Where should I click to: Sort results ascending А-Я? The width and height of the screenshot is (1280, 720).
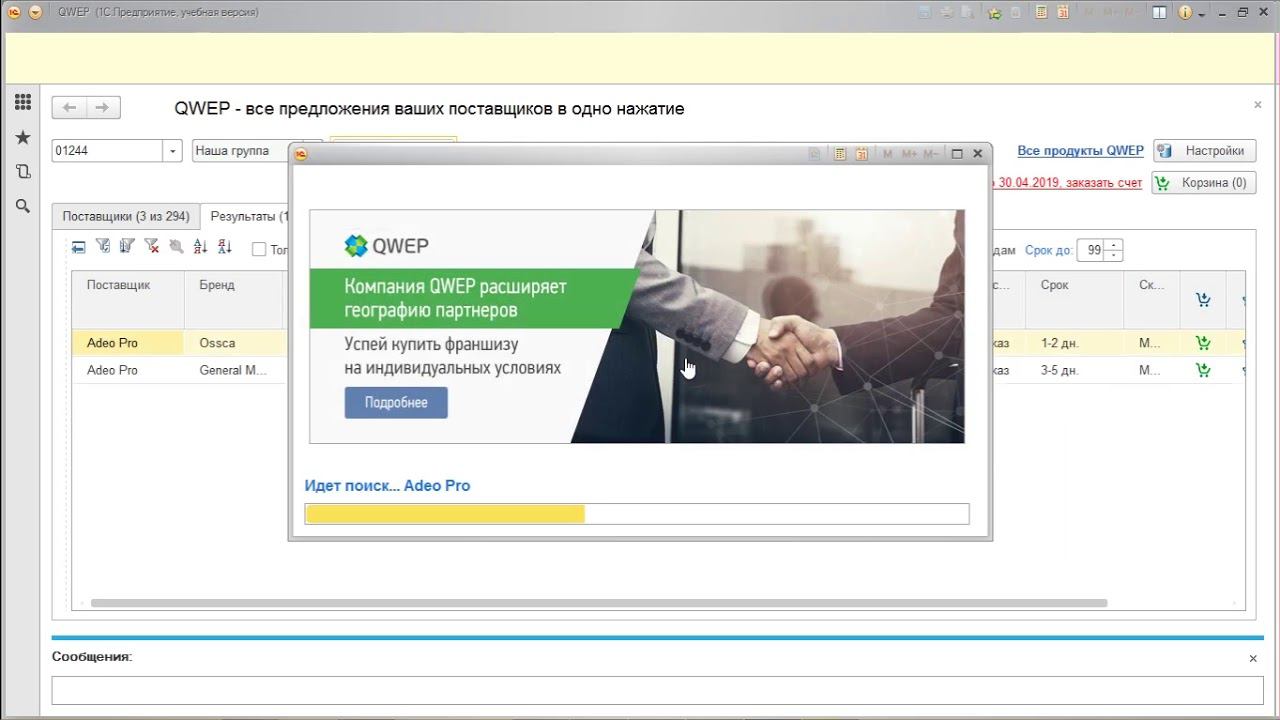click(200, 247)
